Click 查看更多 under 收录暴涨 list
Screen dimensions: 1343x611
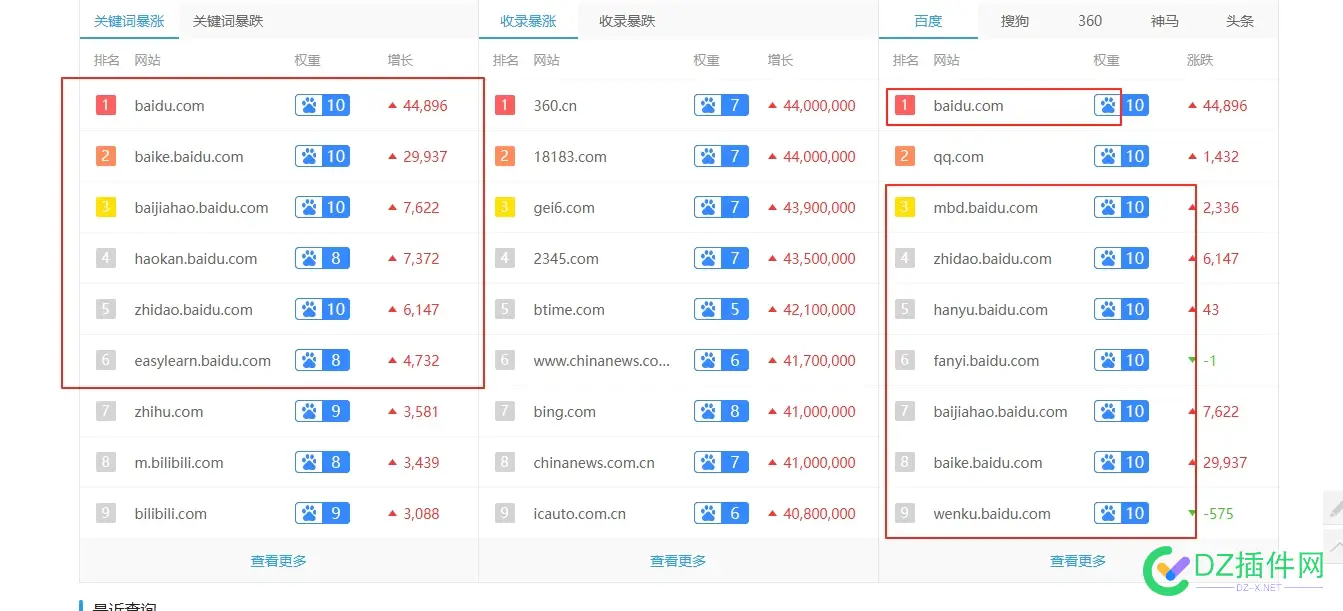coord(678,561)
